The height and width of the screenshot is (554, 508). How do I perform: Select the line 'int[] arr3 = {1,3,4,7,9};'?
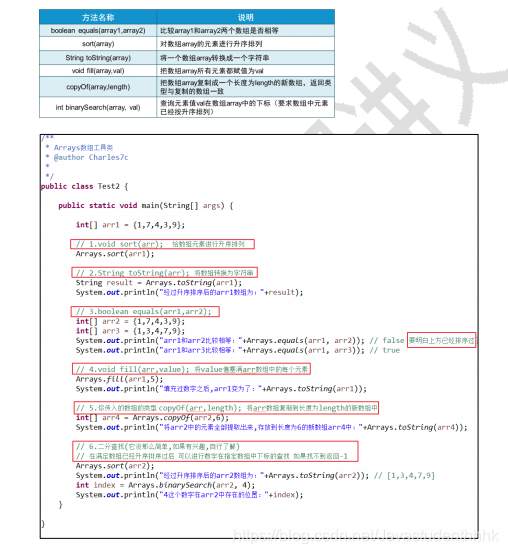130,331
